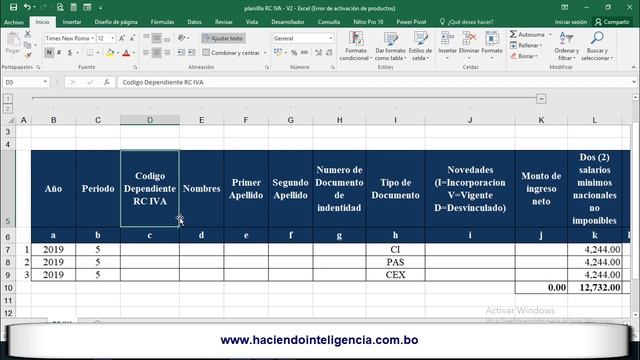Open the font size 12 dropdown
This screenshot has width=640, height=360.
pyautogui.click(x=113, y=38)
